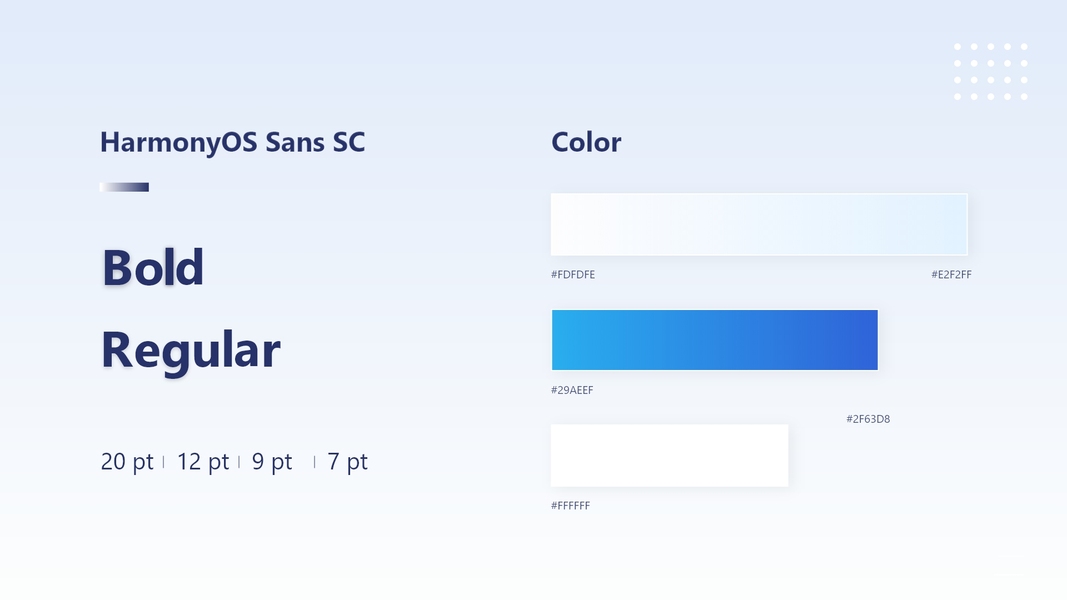Select the solid white color swatch
Screen dimensions: 1067x600
(x=669, y=456)
